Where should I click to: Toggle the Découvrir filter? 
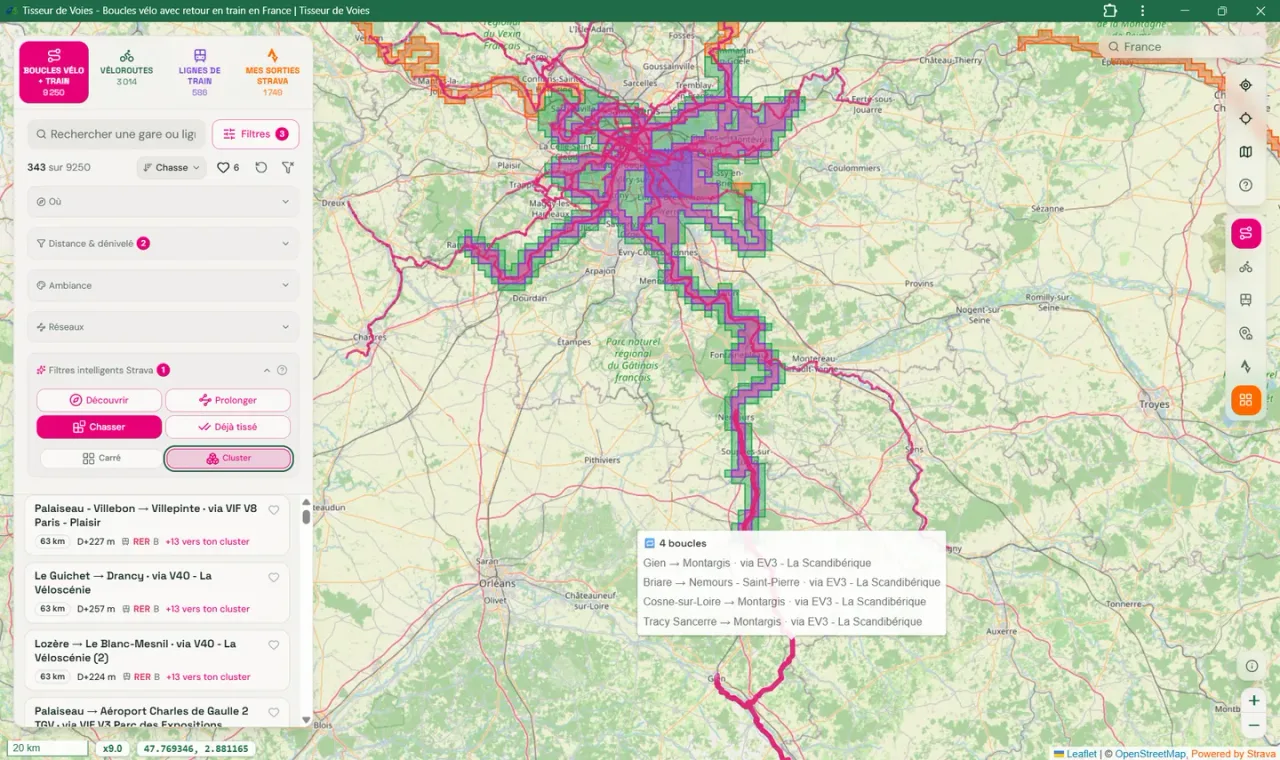pyautogui.click(x=99, y=400)
